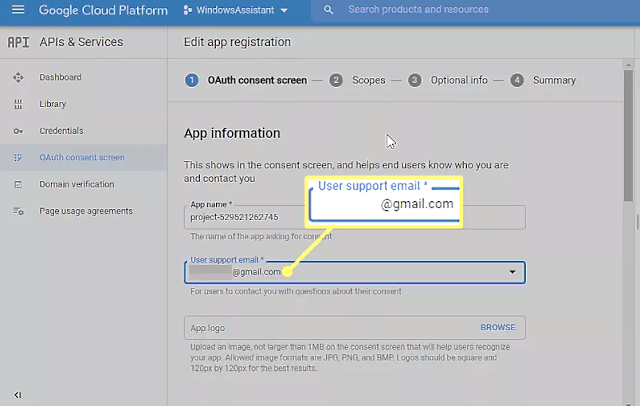
Task: Select OAuth consent screen in sidebar
Action: tap(83, 158)
